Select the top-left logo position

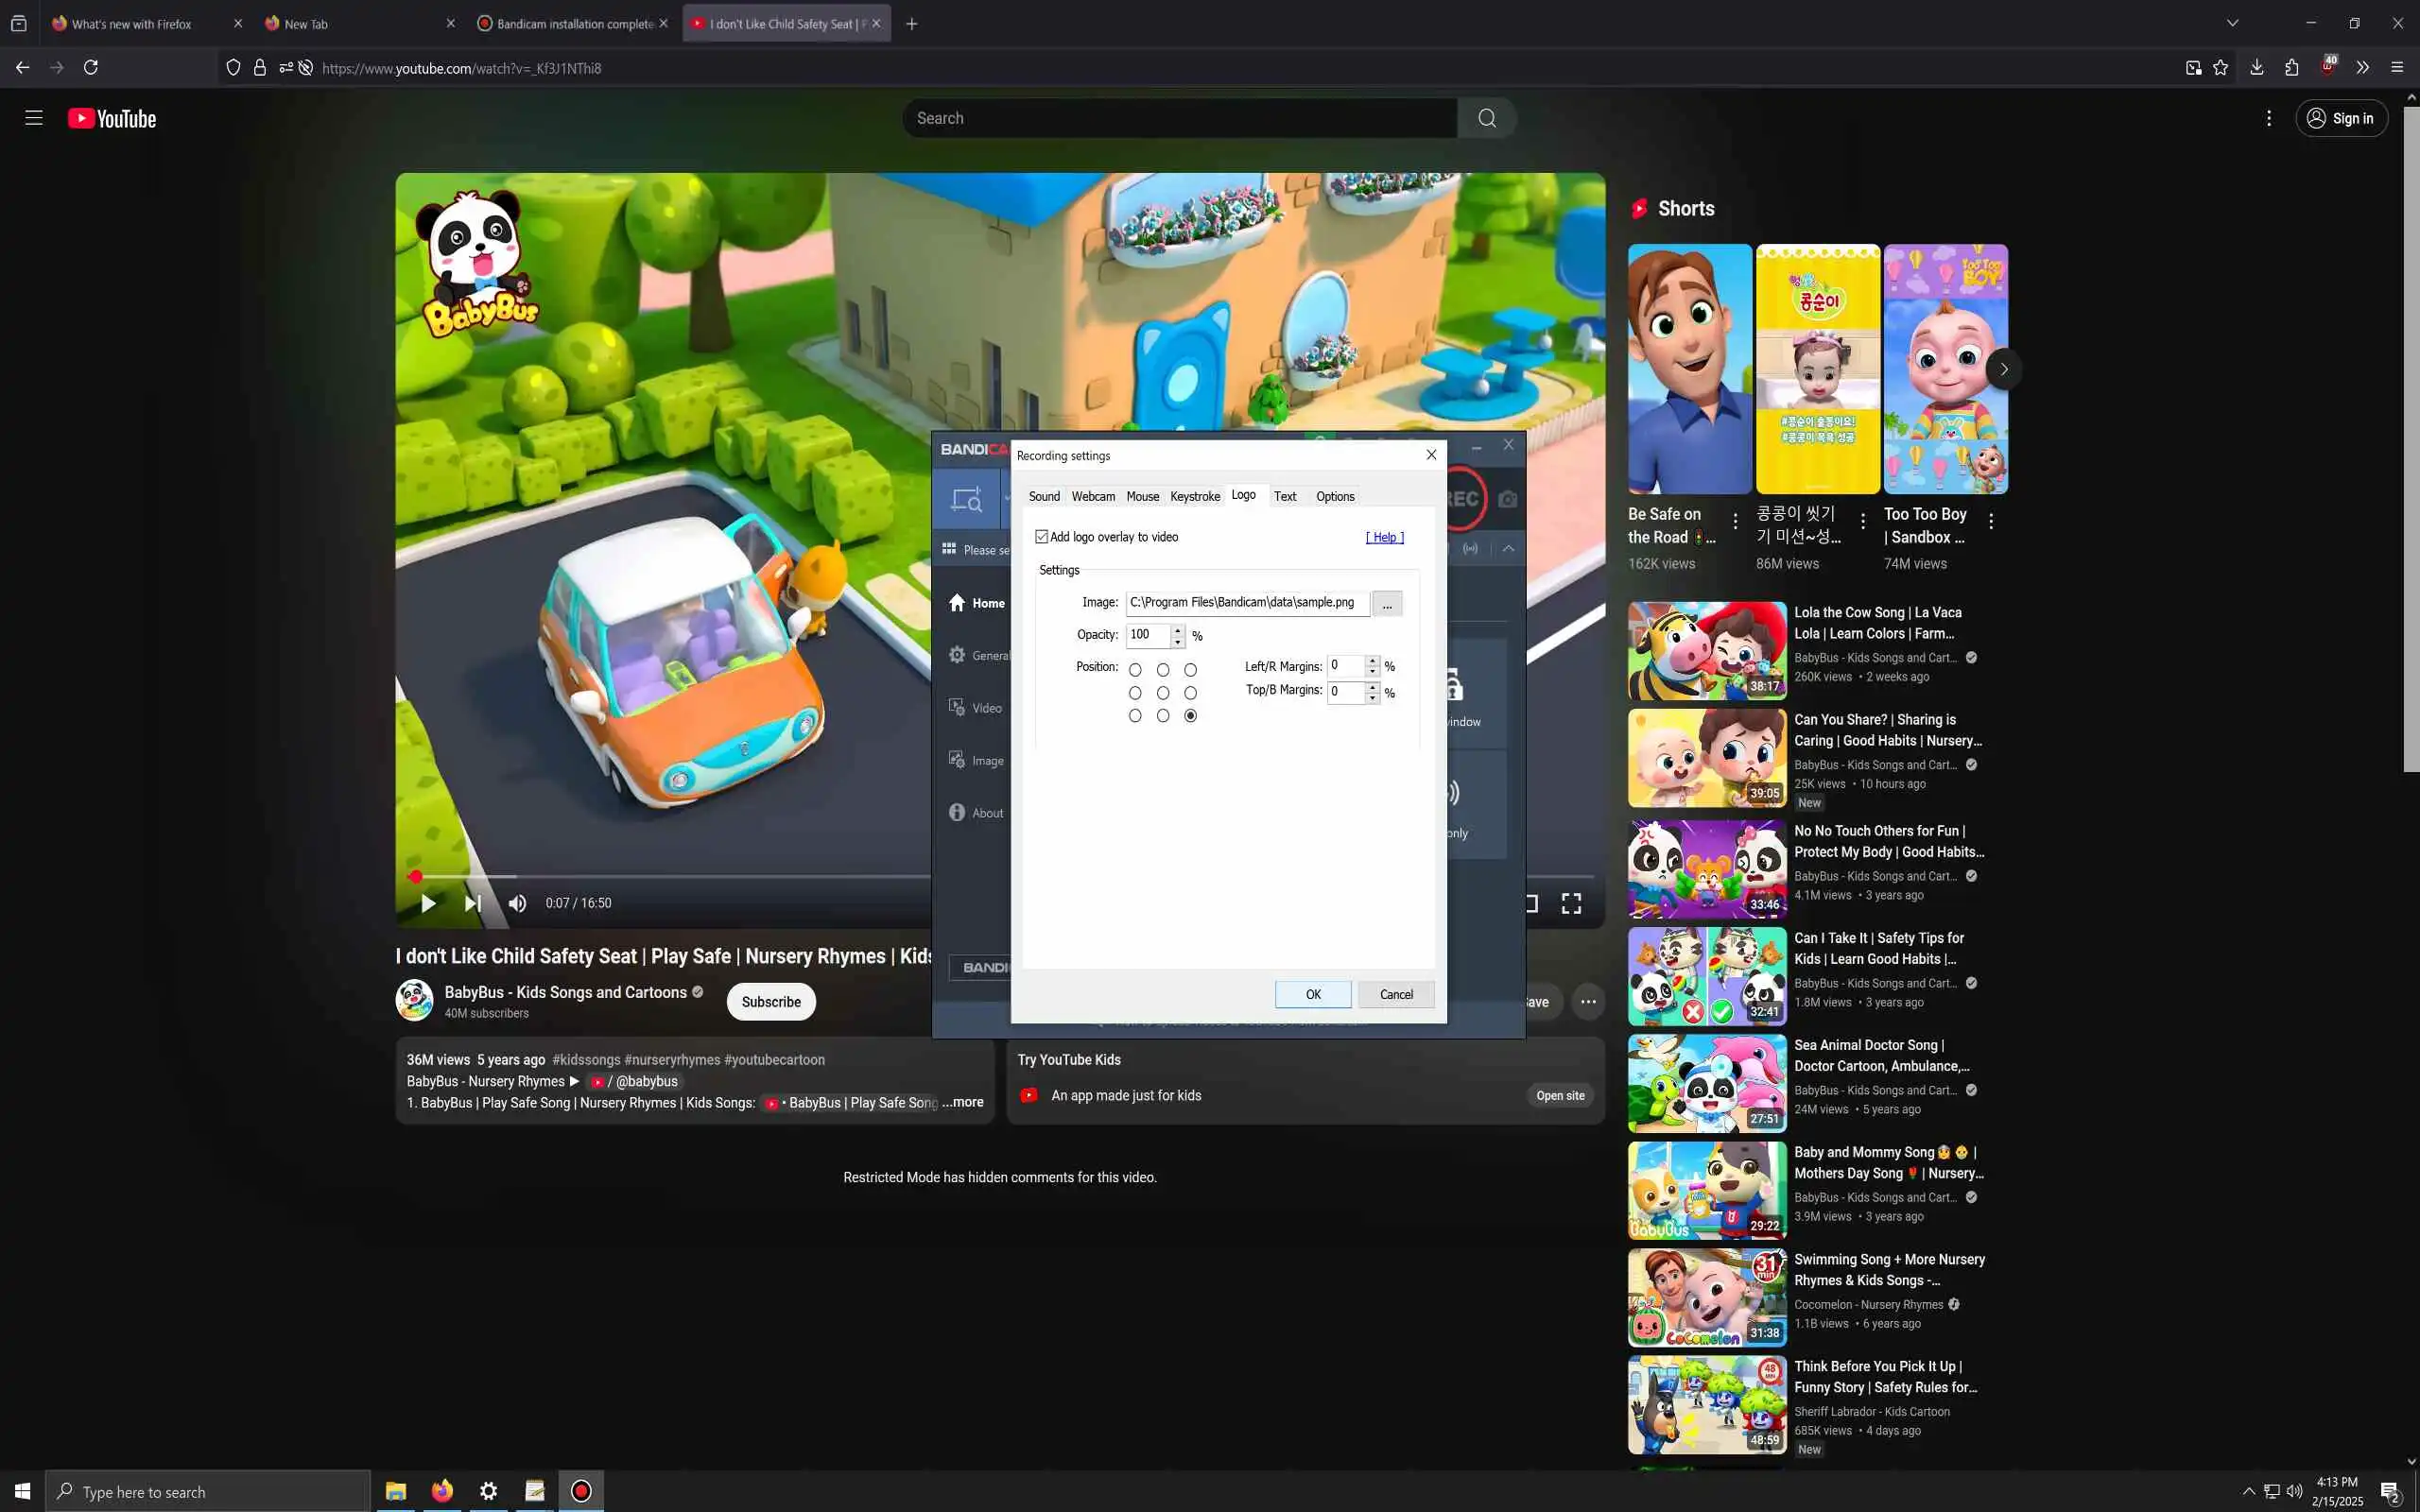pyautogui.click(x=1135, y=670)
